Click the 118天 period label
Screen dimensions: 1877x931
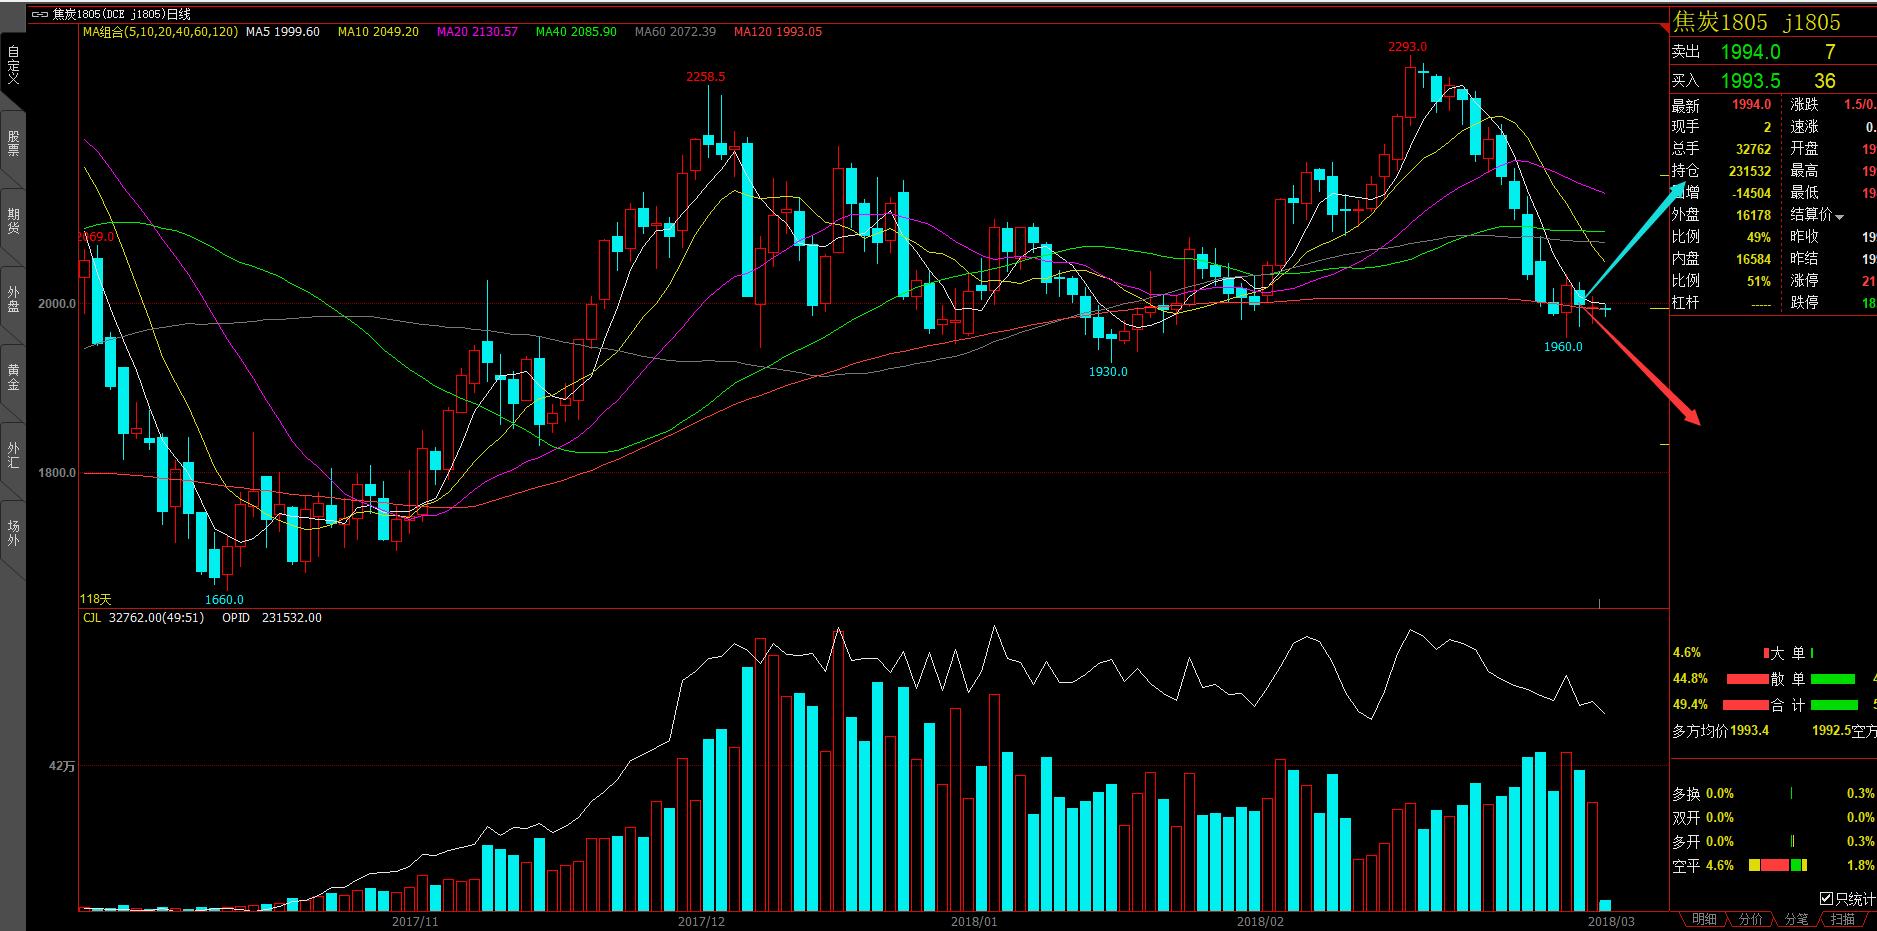(96, 599)
